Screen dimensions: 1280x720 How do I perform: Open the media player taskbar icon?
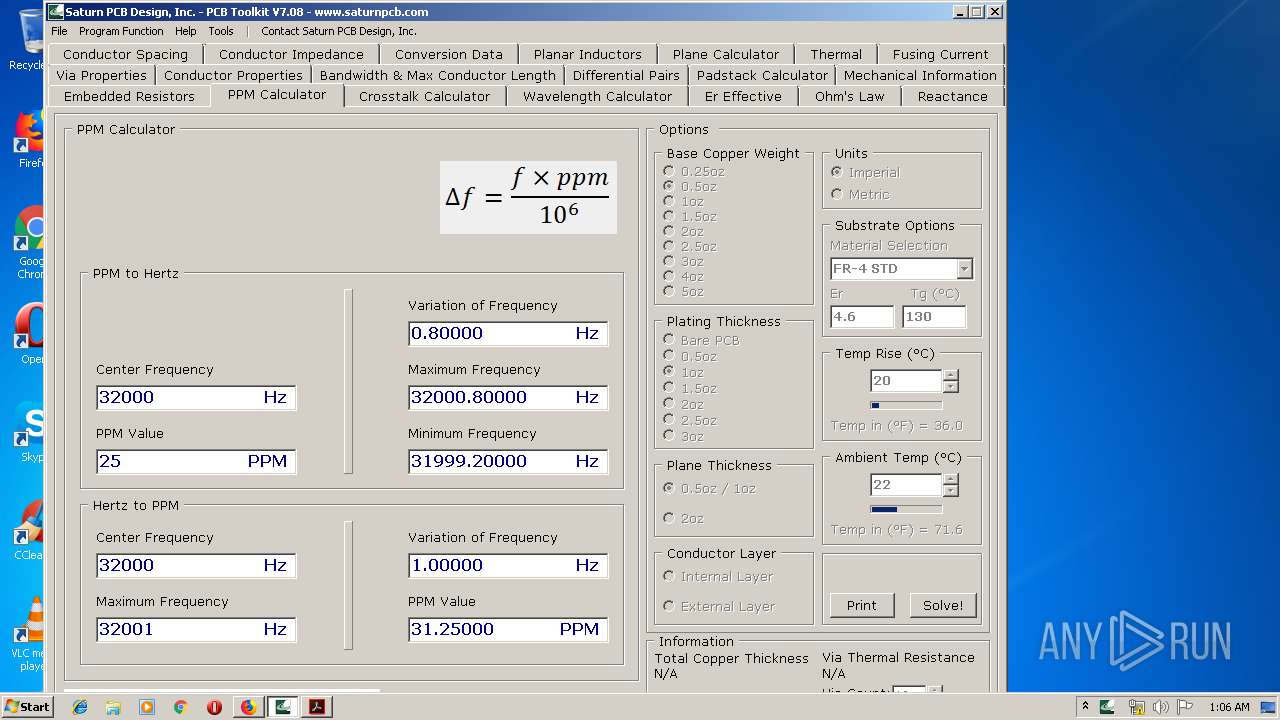(147, 707)
